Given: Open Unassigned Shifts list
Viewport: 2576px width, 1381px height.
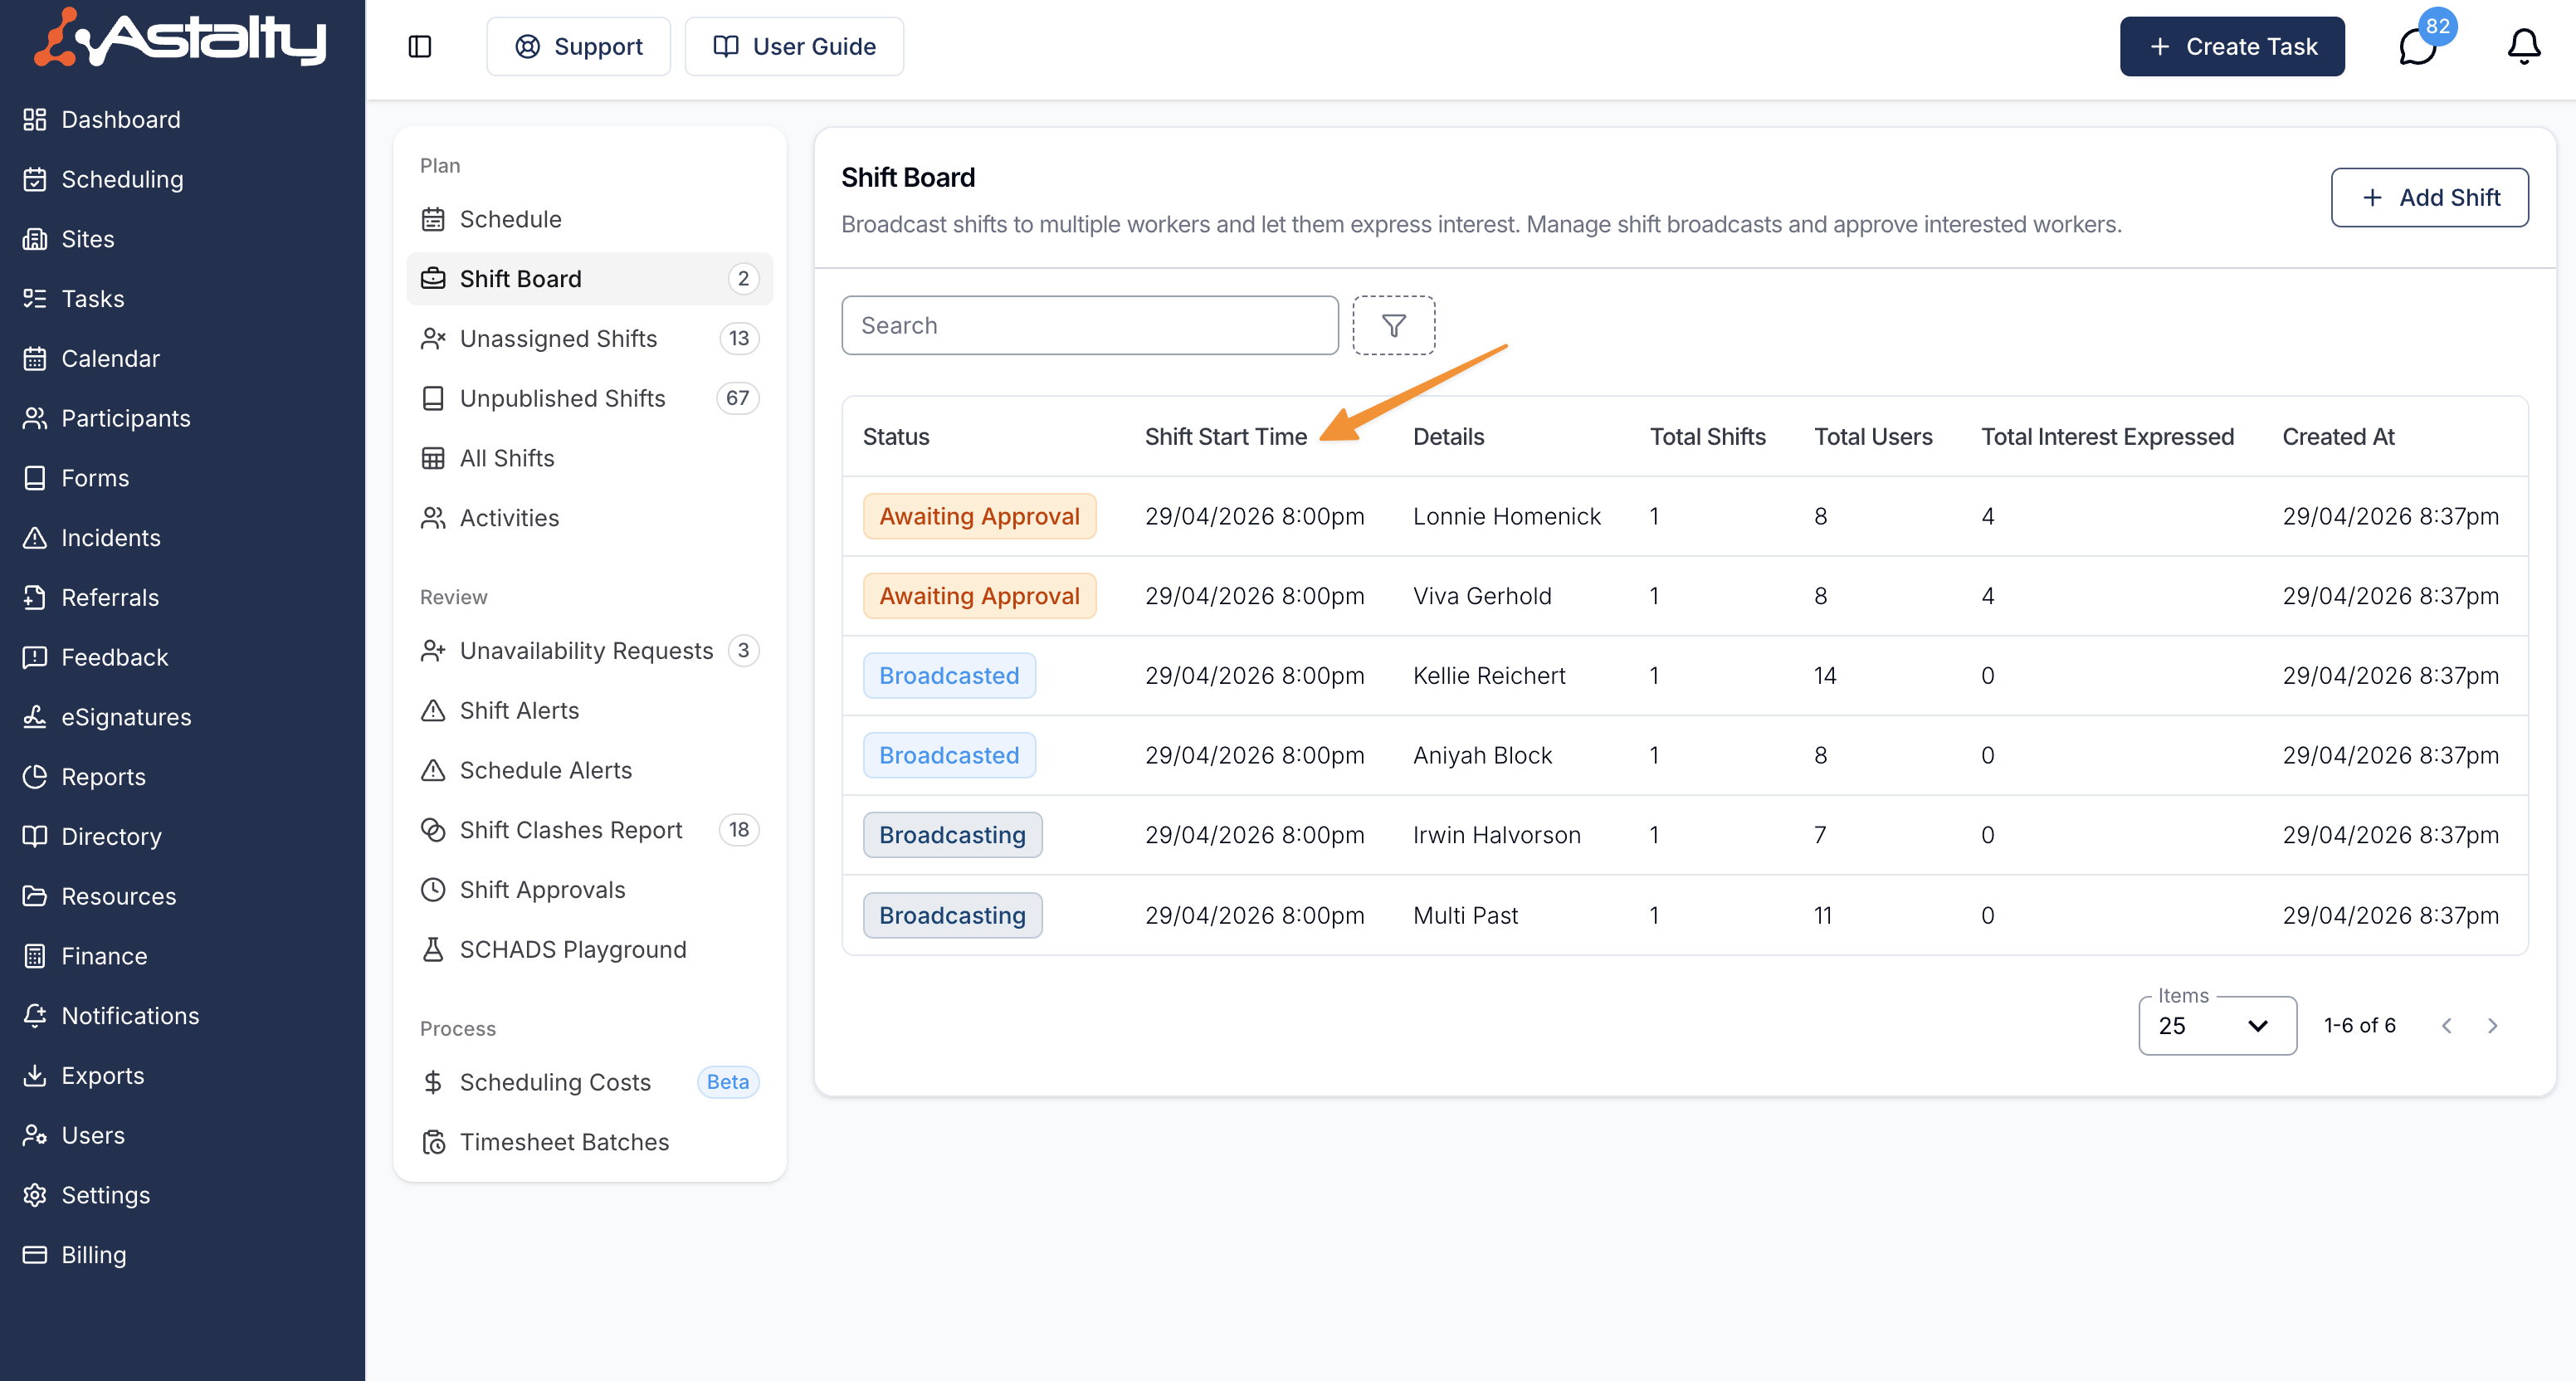Looking at the screenshot, I should point(590,338).
